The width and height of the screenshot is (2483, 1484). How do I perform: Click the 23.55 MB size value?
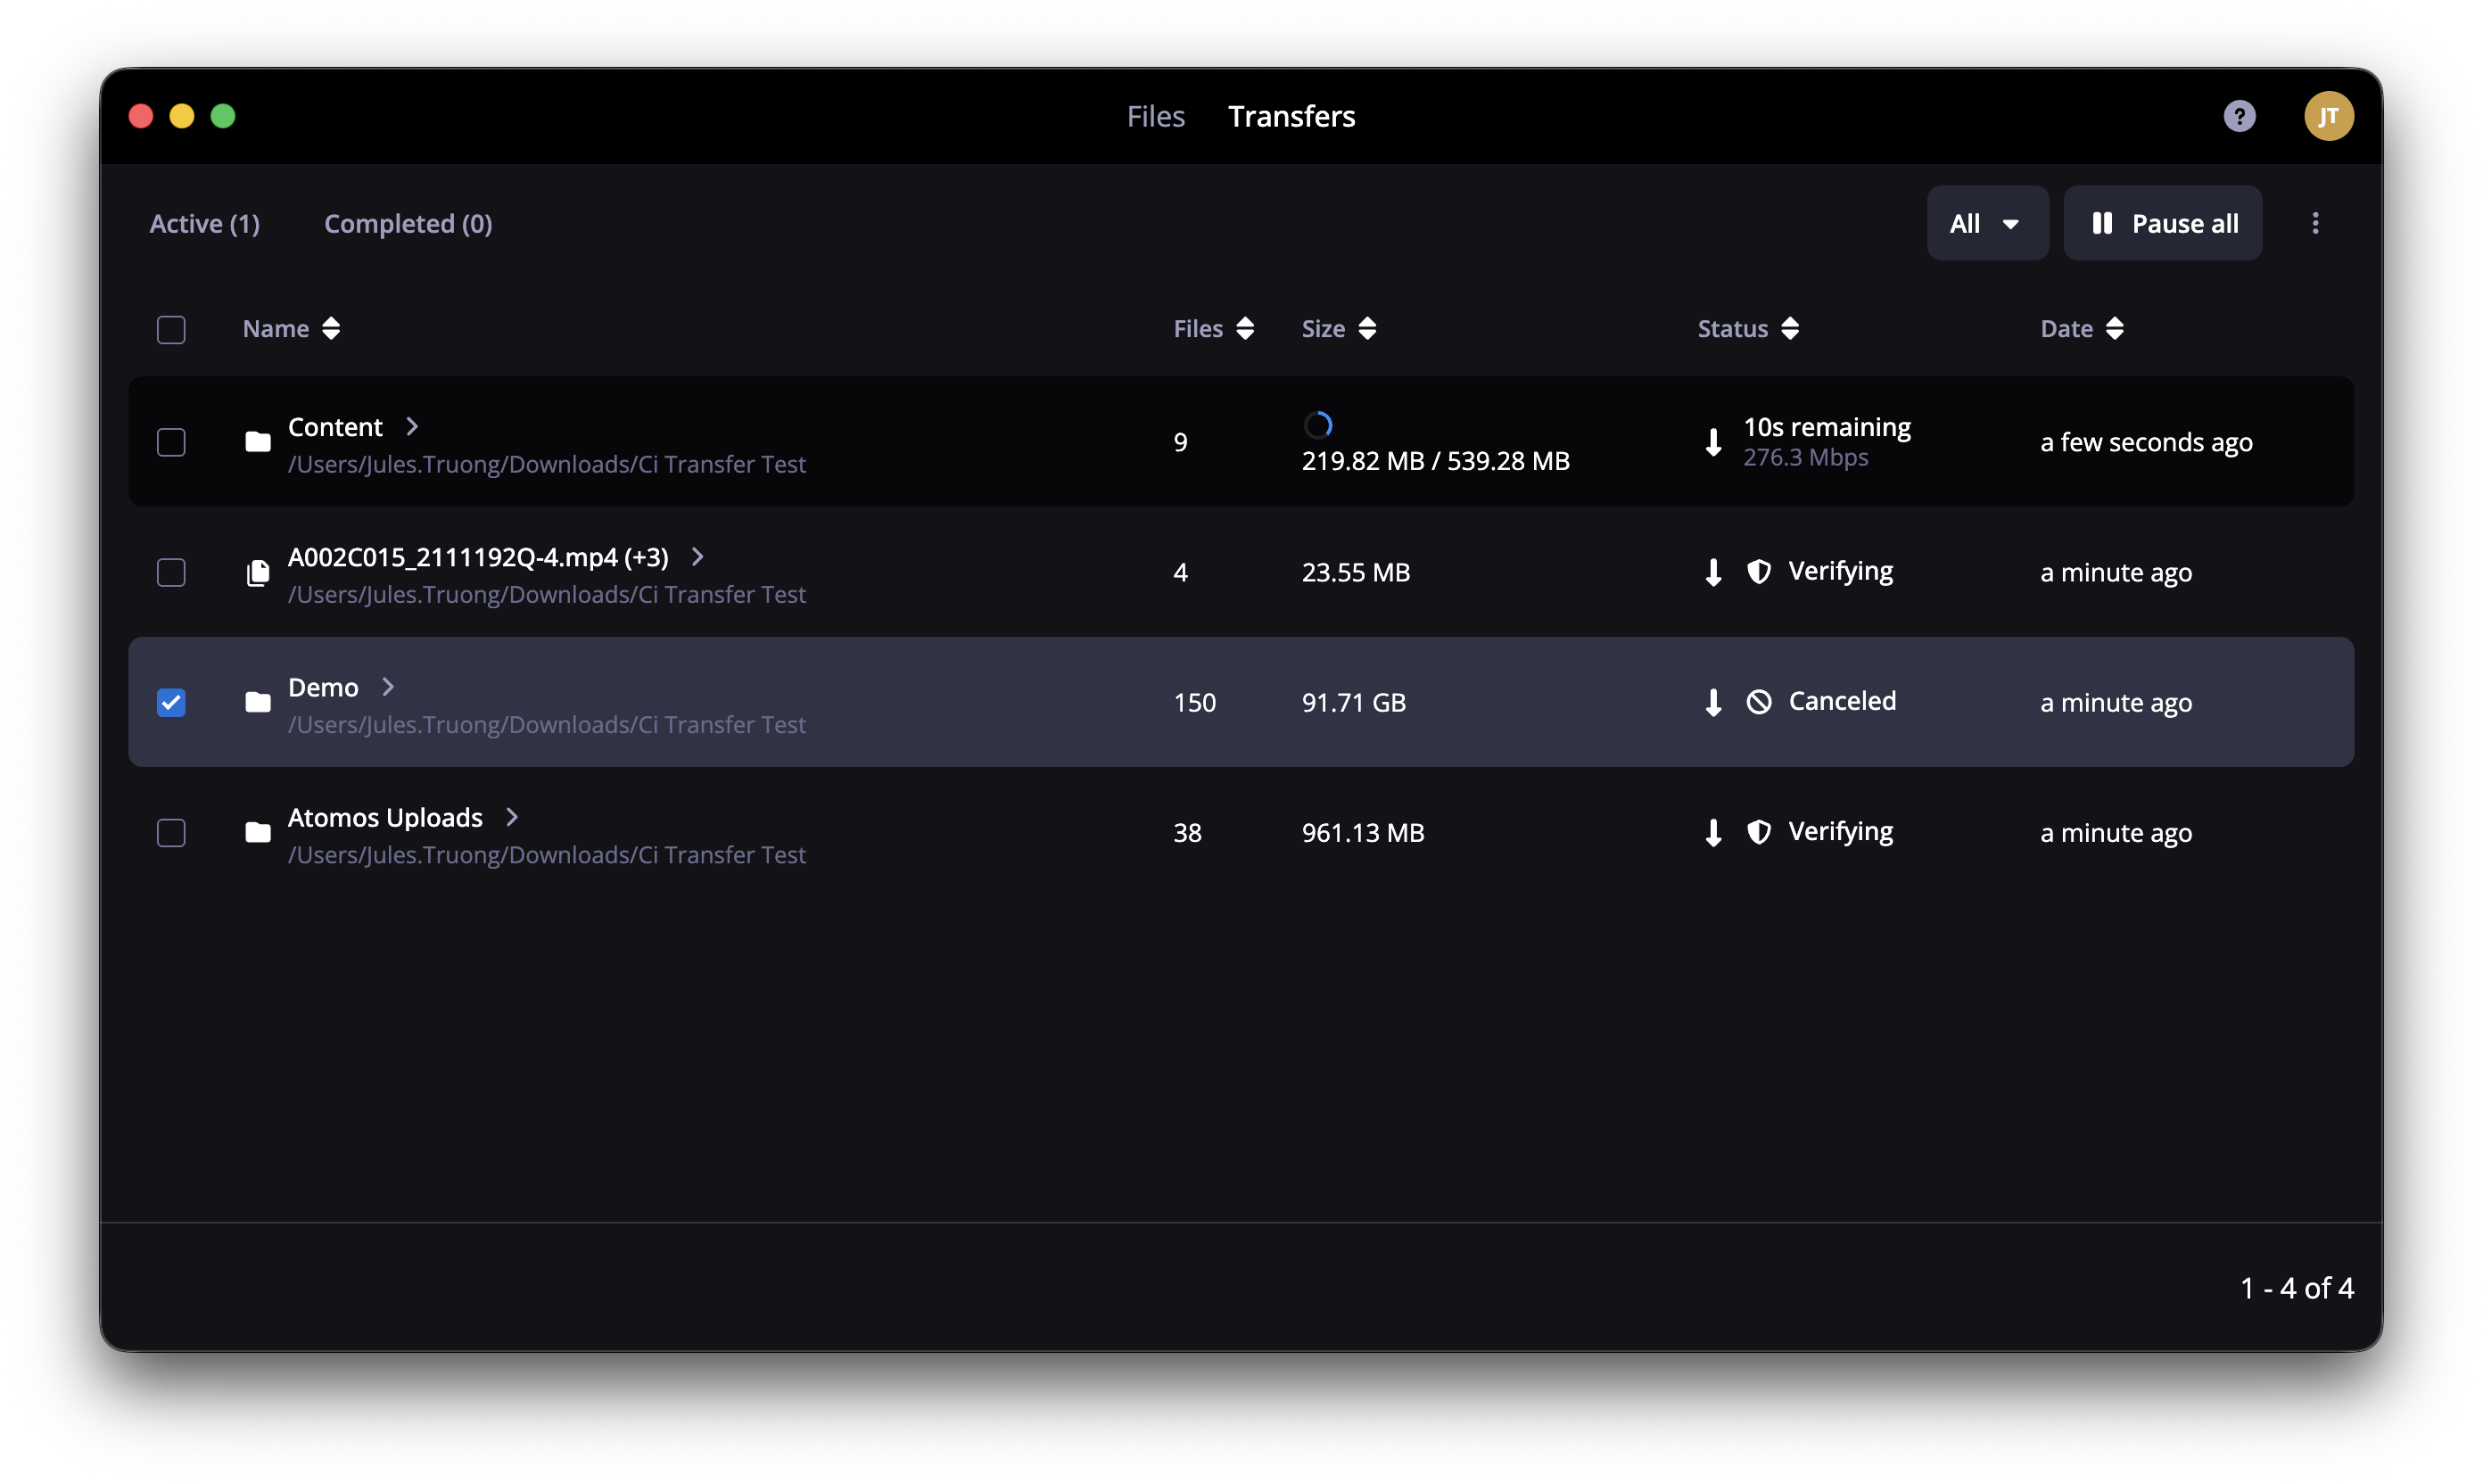point(1355,572)
